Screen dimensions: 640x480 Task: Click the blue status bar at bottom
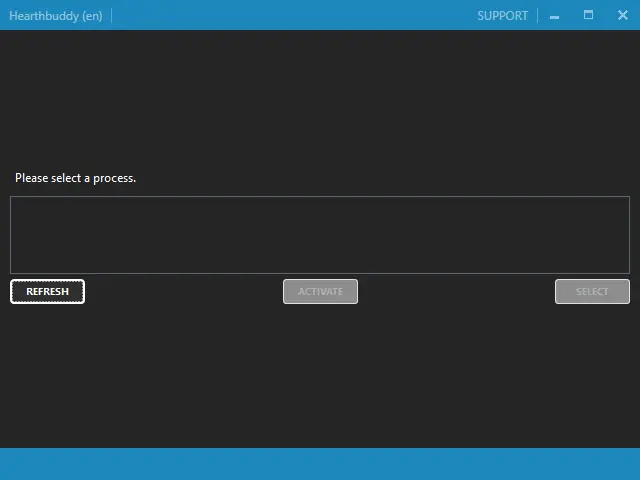pos(320,464)
